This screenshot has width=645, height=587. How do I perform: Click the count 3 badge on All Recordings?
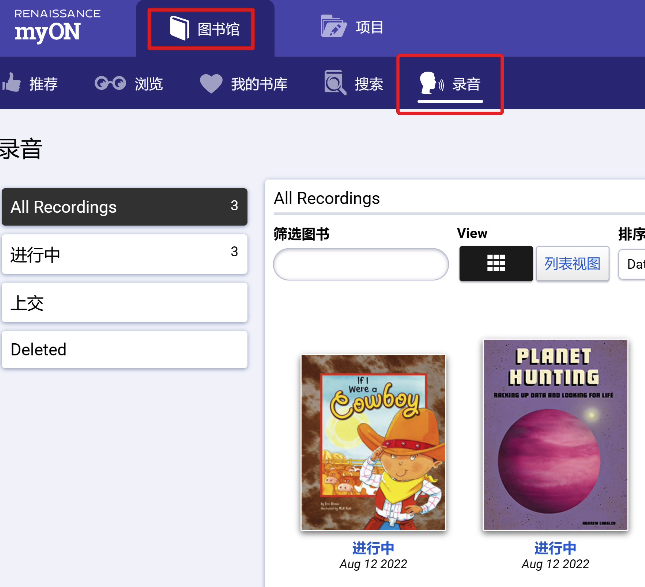[x=234, y=205]
